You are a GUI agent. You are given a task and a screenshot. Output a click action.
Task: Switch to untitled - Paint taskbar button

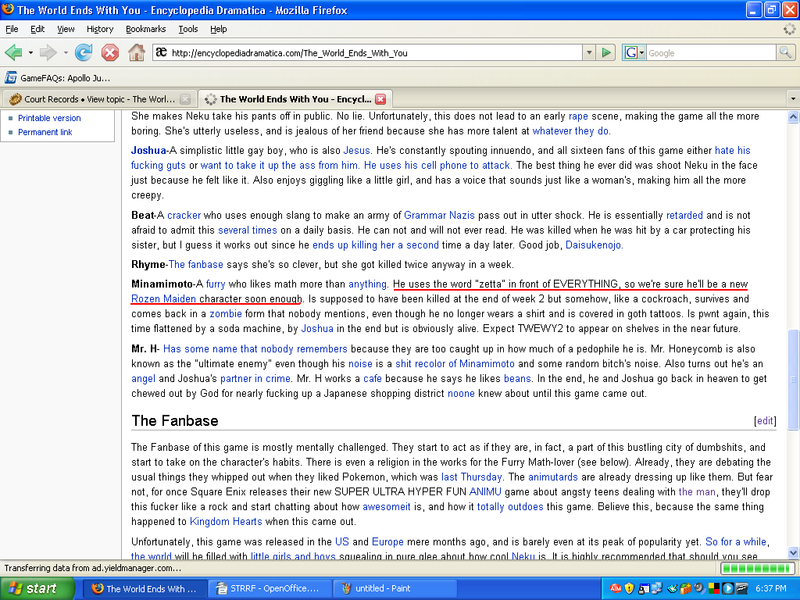pyautogui.click(x=393, y=589)
